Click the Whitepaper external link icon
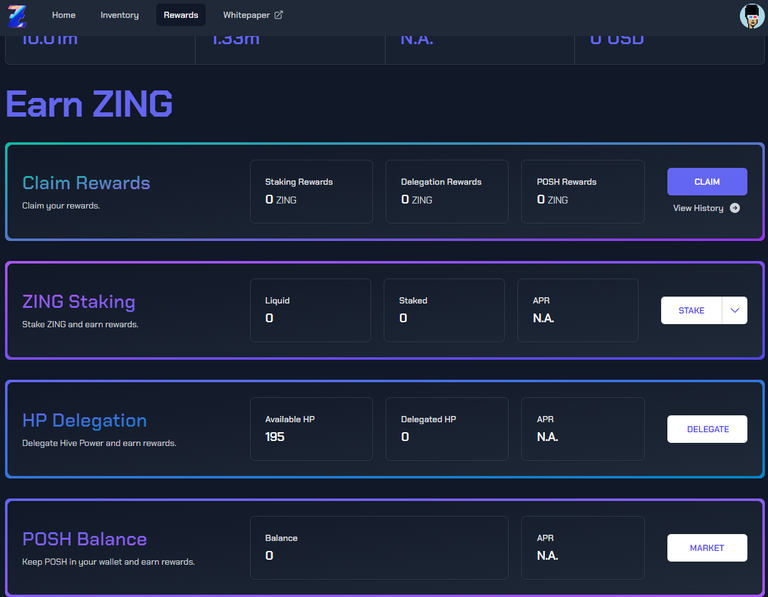 point(278,15)
